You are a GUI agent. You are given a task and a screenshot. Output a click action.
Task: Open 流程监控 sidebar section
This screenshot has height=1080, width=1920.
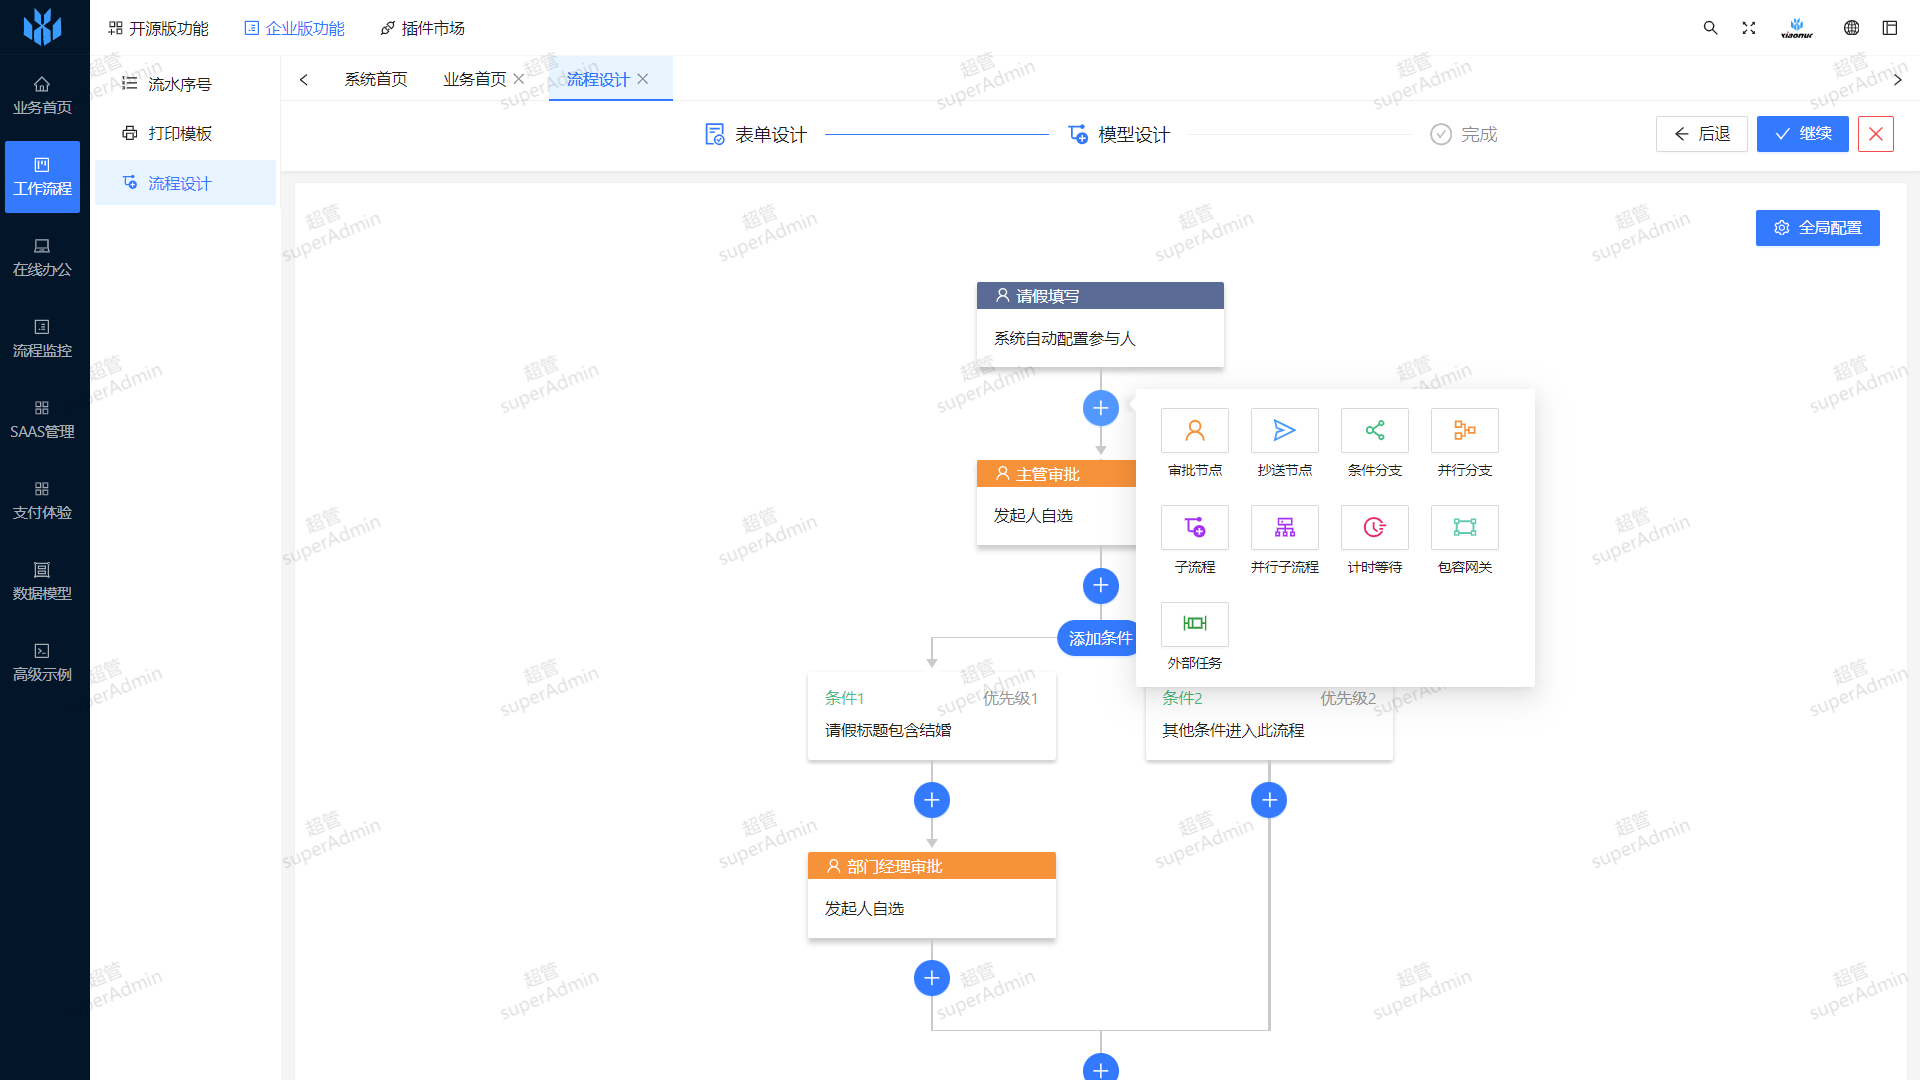(42, 339)
